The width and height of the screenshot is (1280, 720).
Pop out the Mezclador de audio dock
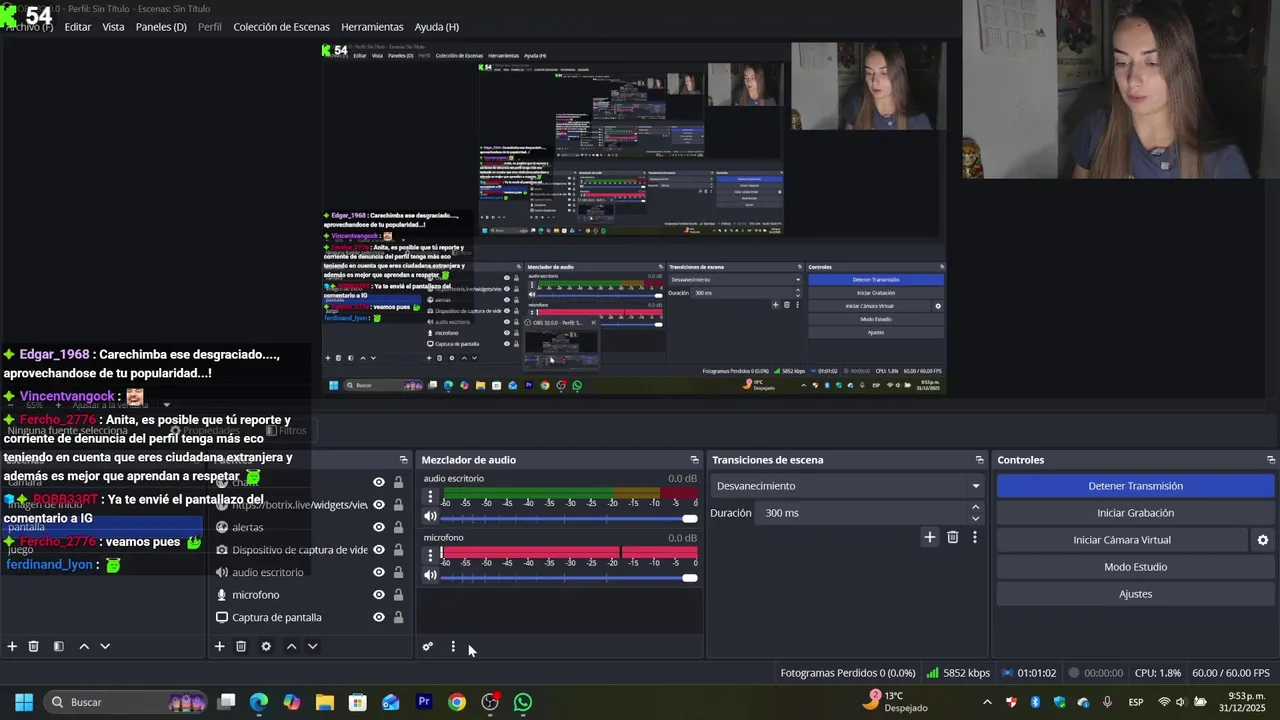click(x=694, y=460)
